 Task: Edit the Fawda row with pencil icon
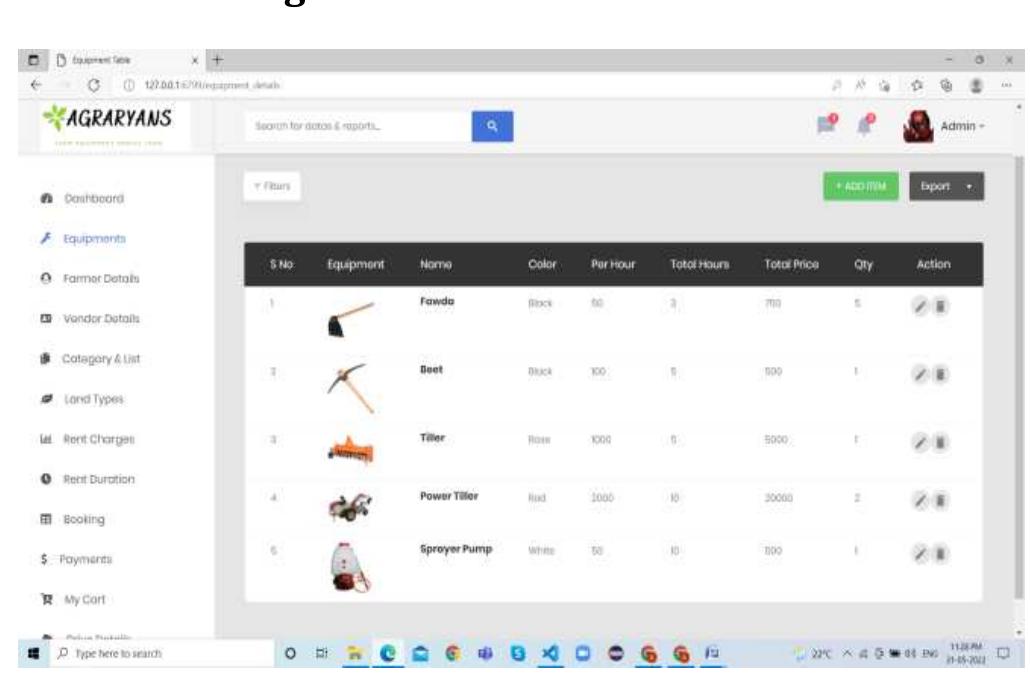pos(920,306)
